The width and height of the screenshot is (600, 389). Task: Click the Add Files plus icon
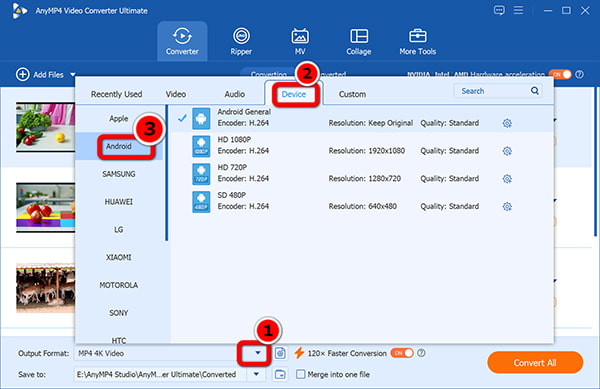point(23,74)
